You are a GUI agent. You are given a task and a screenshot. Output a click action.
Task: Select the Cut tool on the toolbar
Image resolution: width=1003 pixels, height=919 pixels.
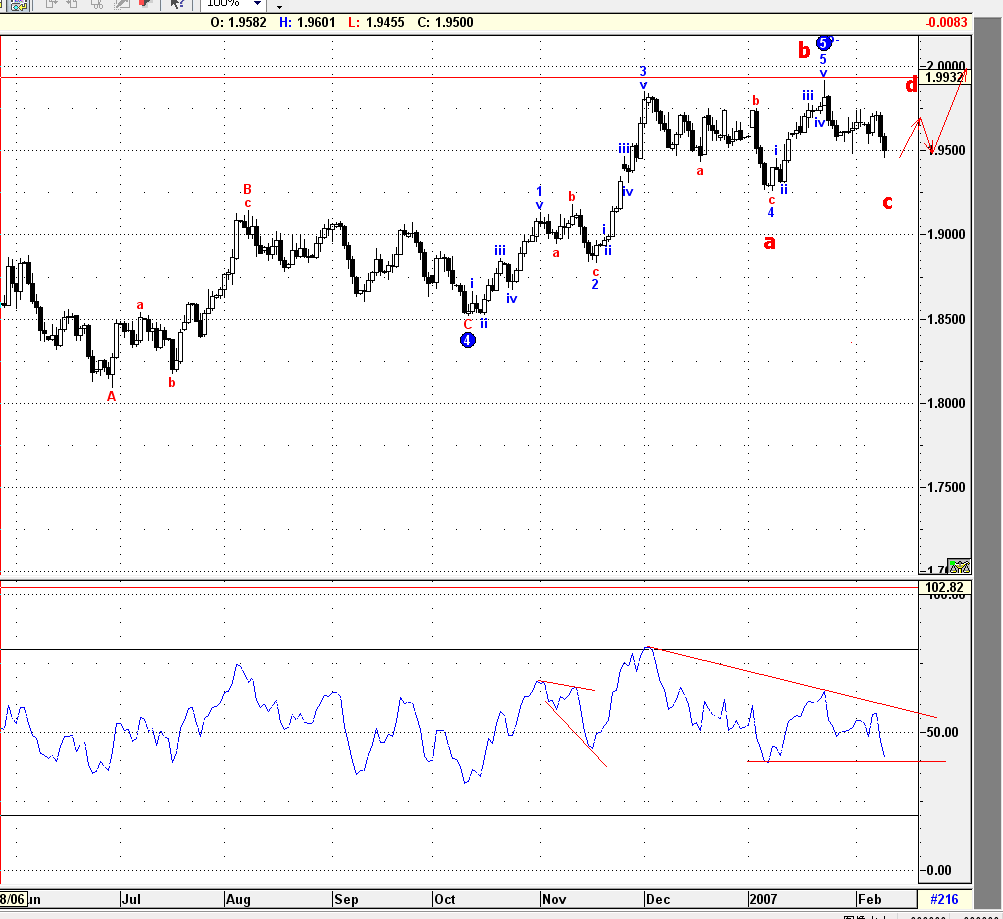(98, 6)
